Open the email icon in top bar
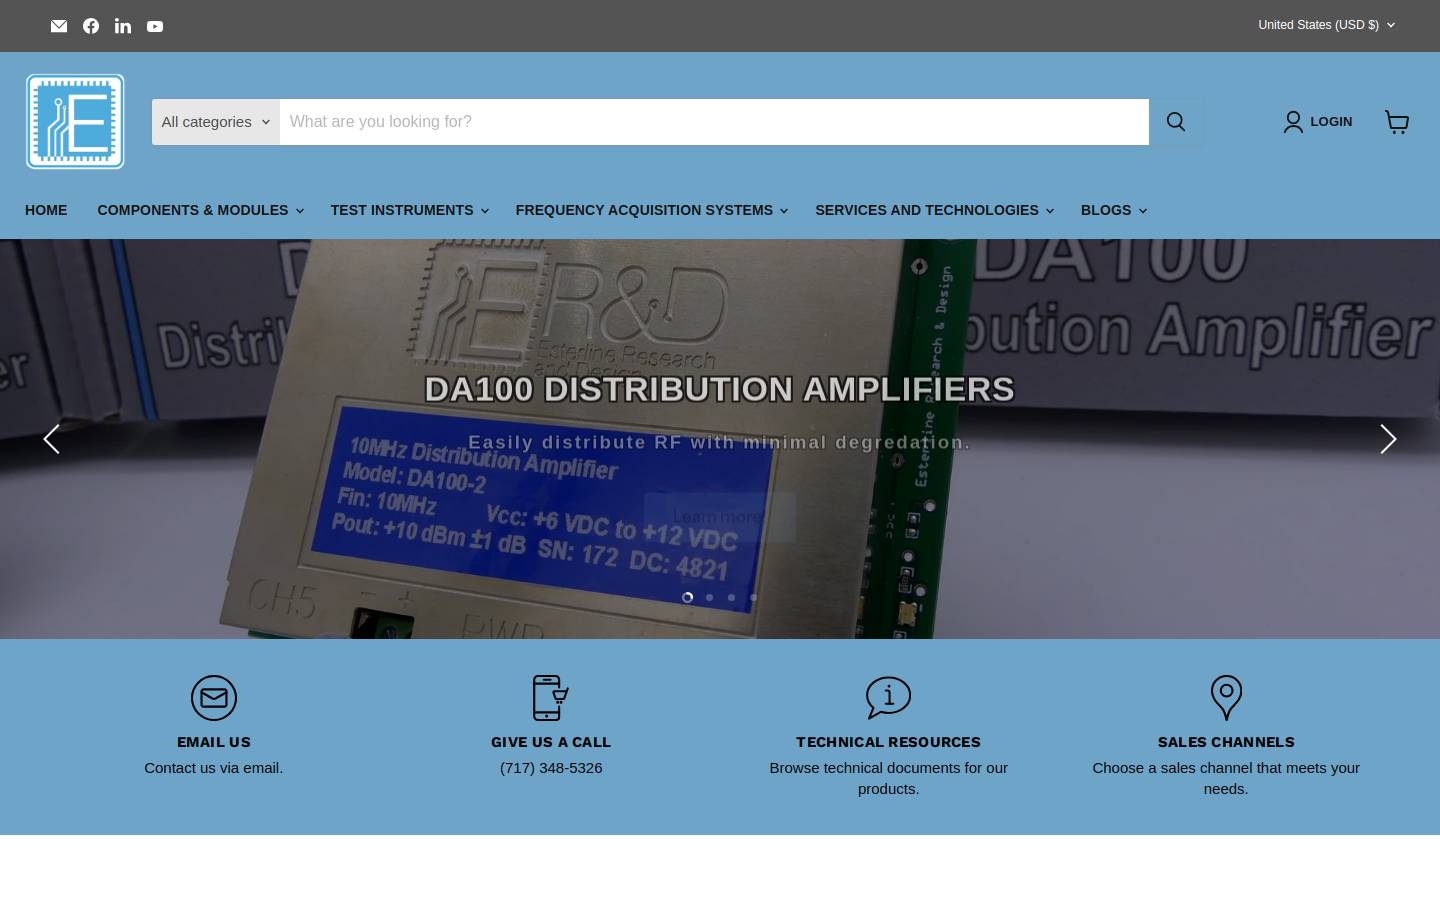 pos(59,26)
